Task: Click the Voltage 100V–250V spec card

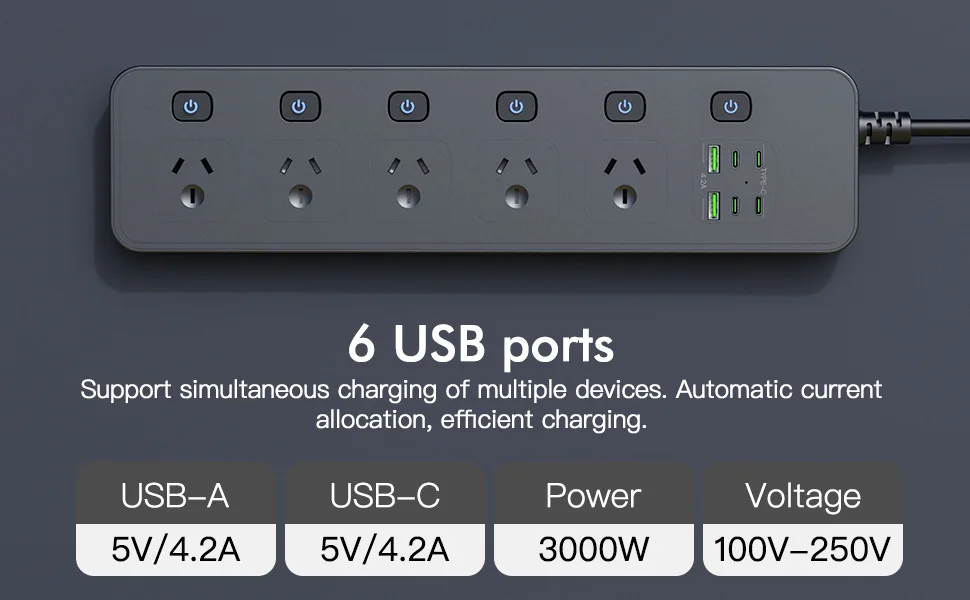Action: coord(803,519)
